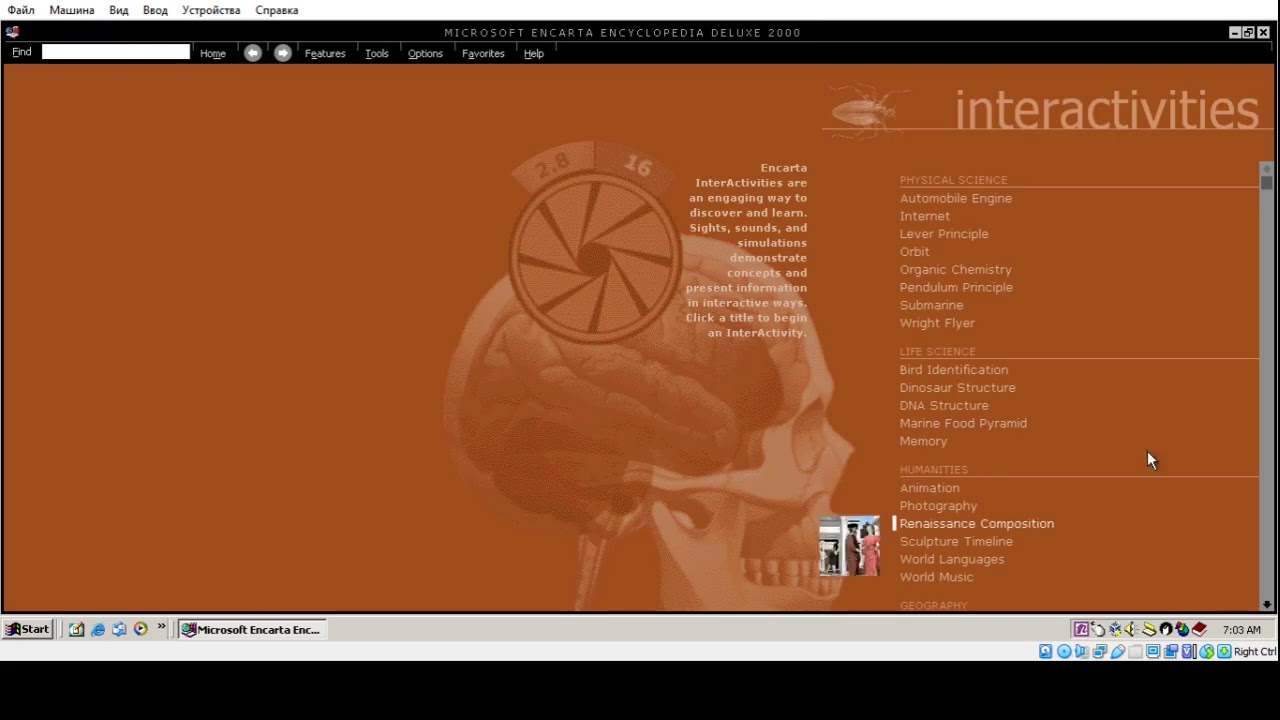Image resolution: width=1280 pixels, height=720 pixels.
Task: Open the Ввод menu in VirtualBox
Action: tap(155, 10)
